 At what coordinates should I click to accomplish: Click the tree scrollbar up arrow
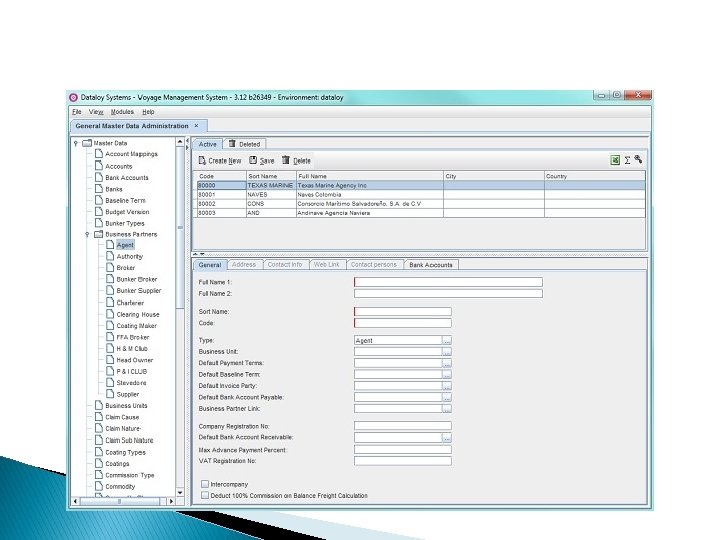tap(180, 141)
